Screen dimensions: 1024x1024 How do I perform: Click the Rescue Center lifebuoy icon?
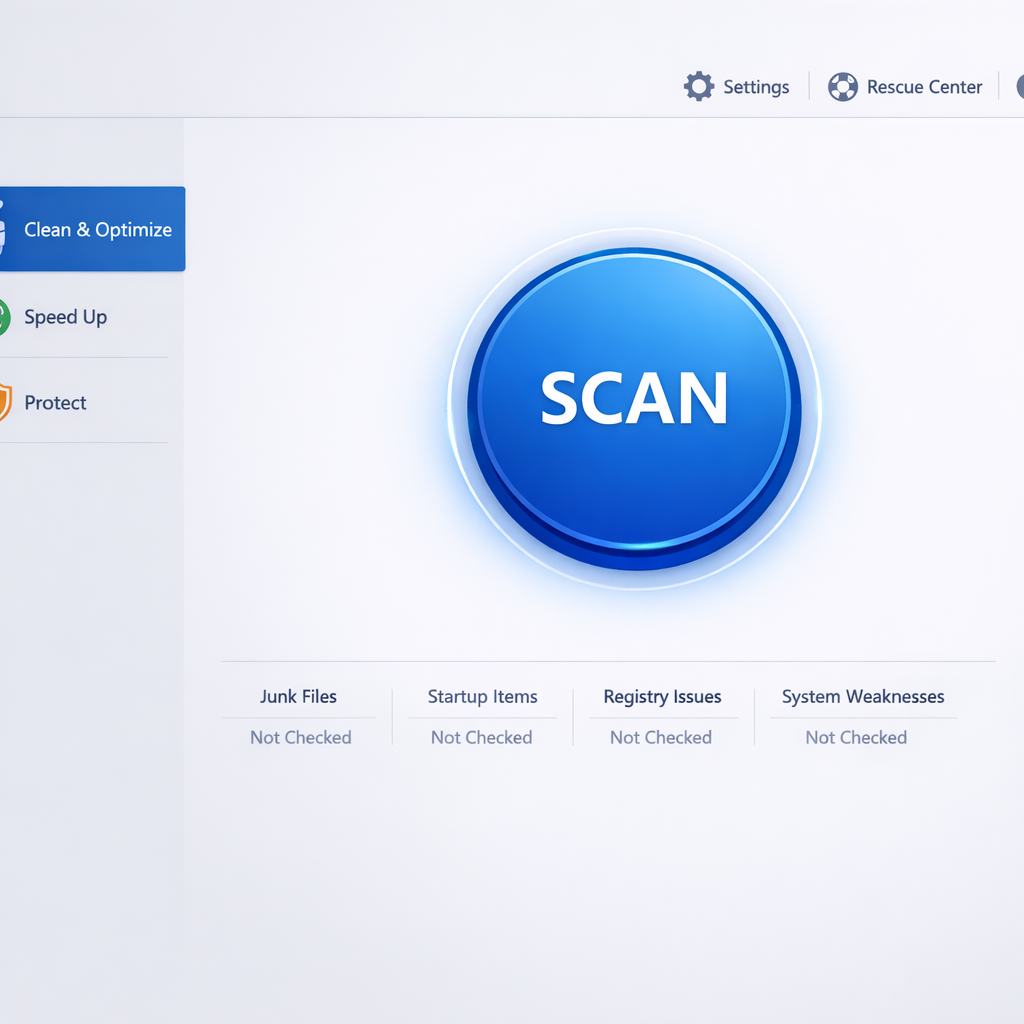coord(842,87)
